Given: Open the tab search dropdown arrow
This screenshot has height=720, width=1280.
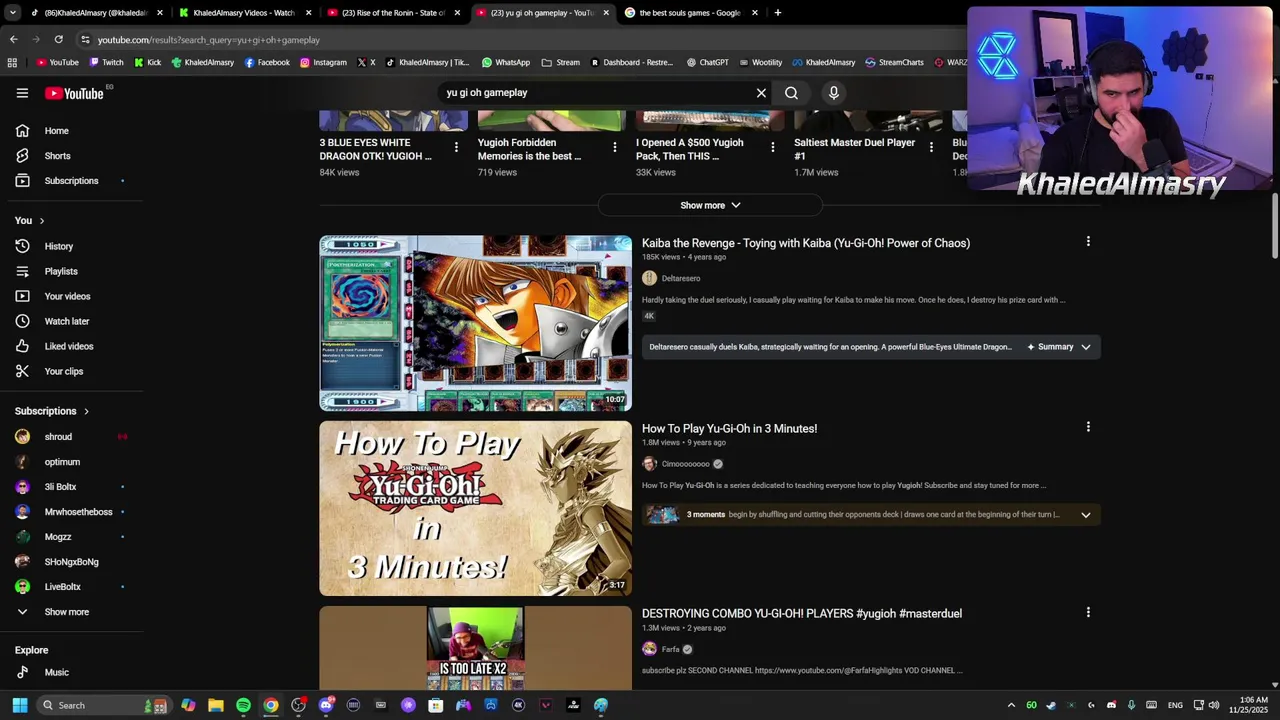Looking at the screenshot, I should [13, 13].
